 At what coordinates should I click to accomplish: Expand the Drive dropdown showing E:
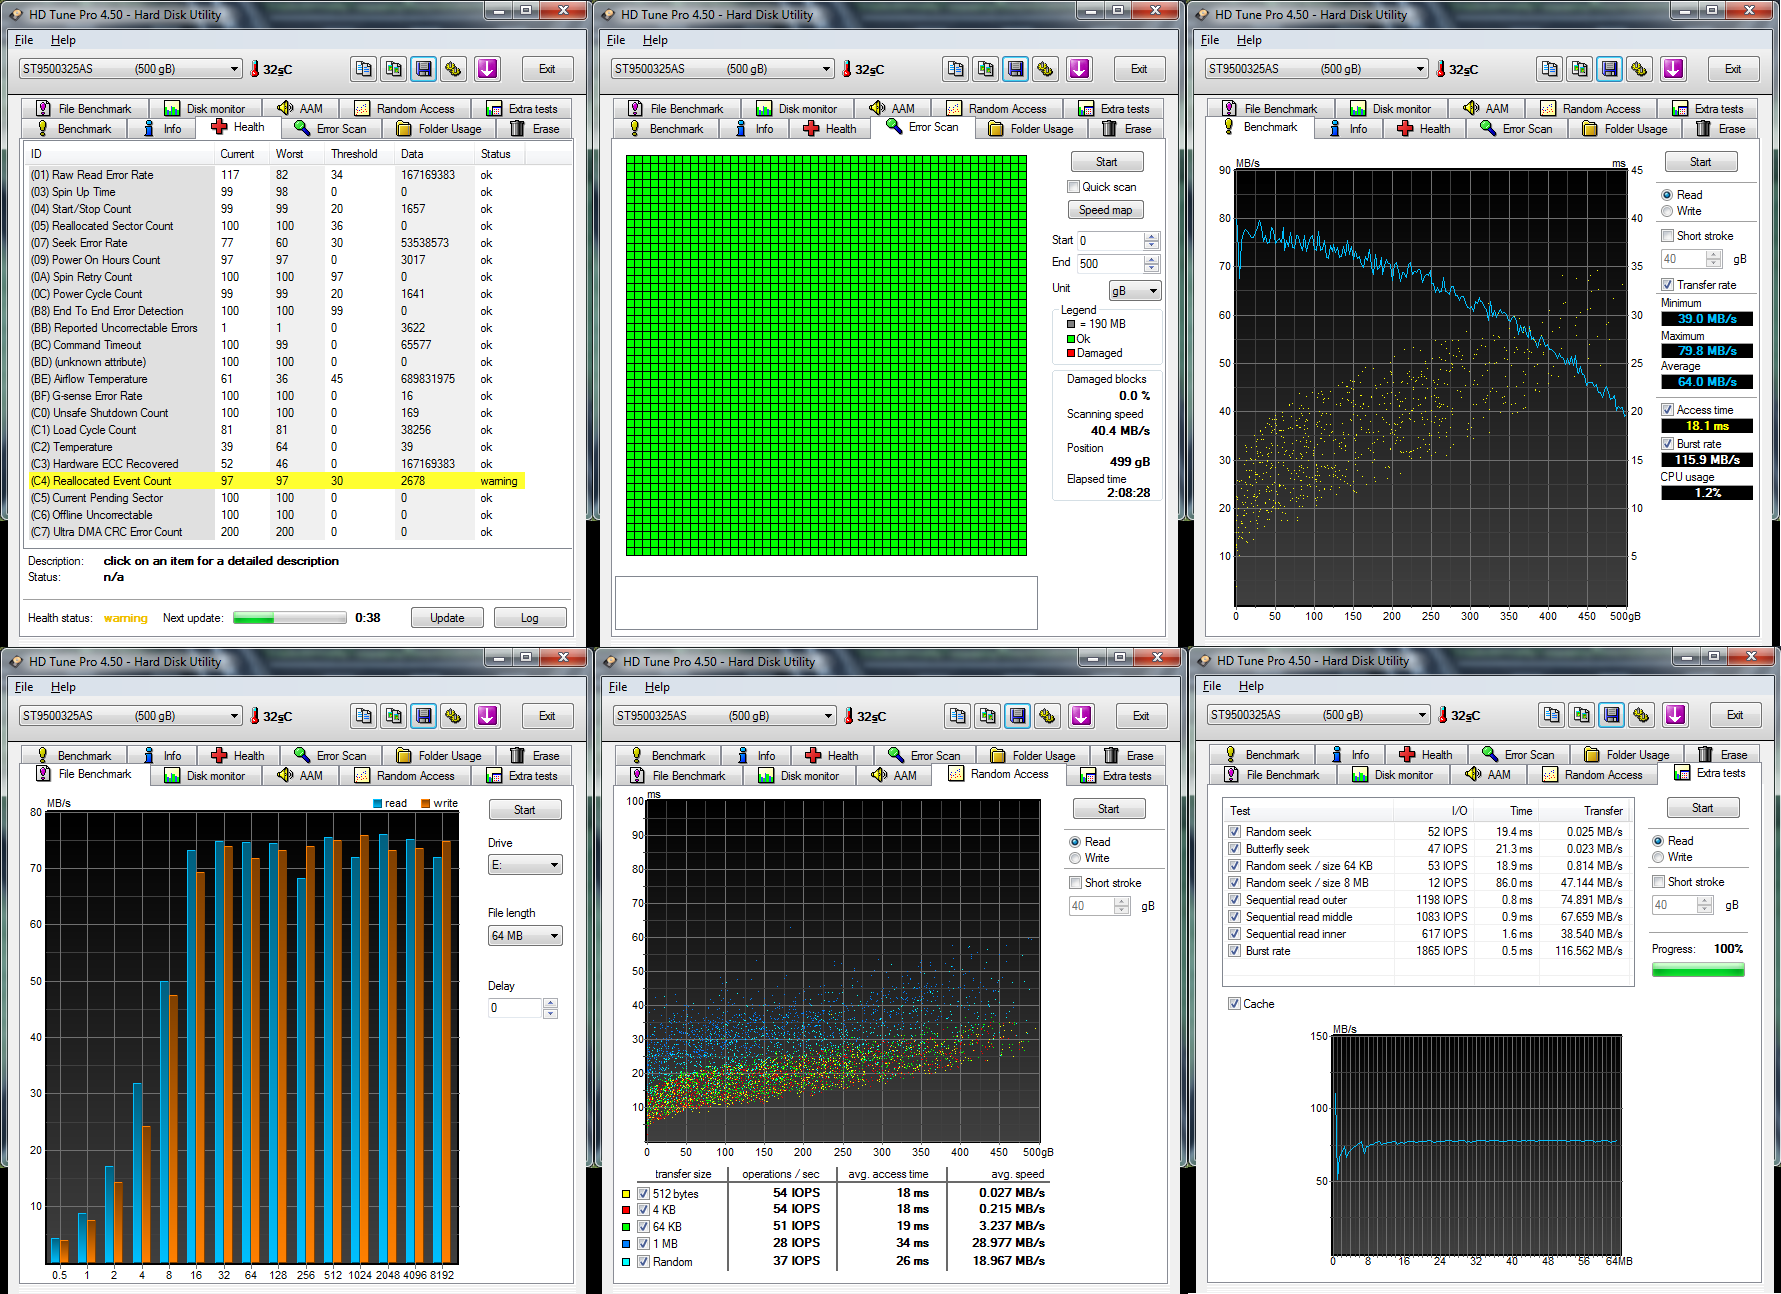coord(525,865)
